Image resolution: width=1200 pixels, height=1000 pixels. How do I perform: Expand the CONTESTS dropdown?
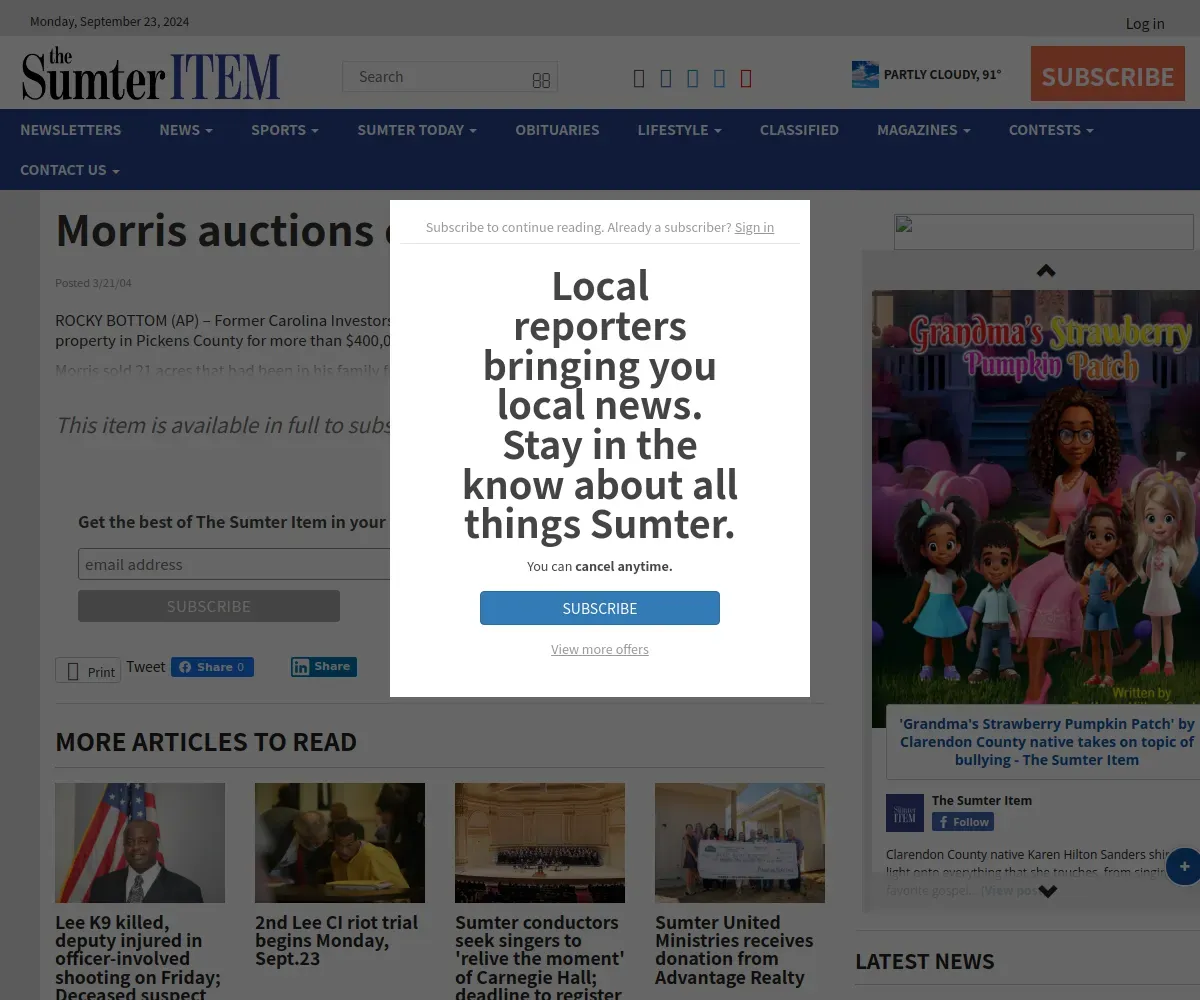click(1051, 130)
